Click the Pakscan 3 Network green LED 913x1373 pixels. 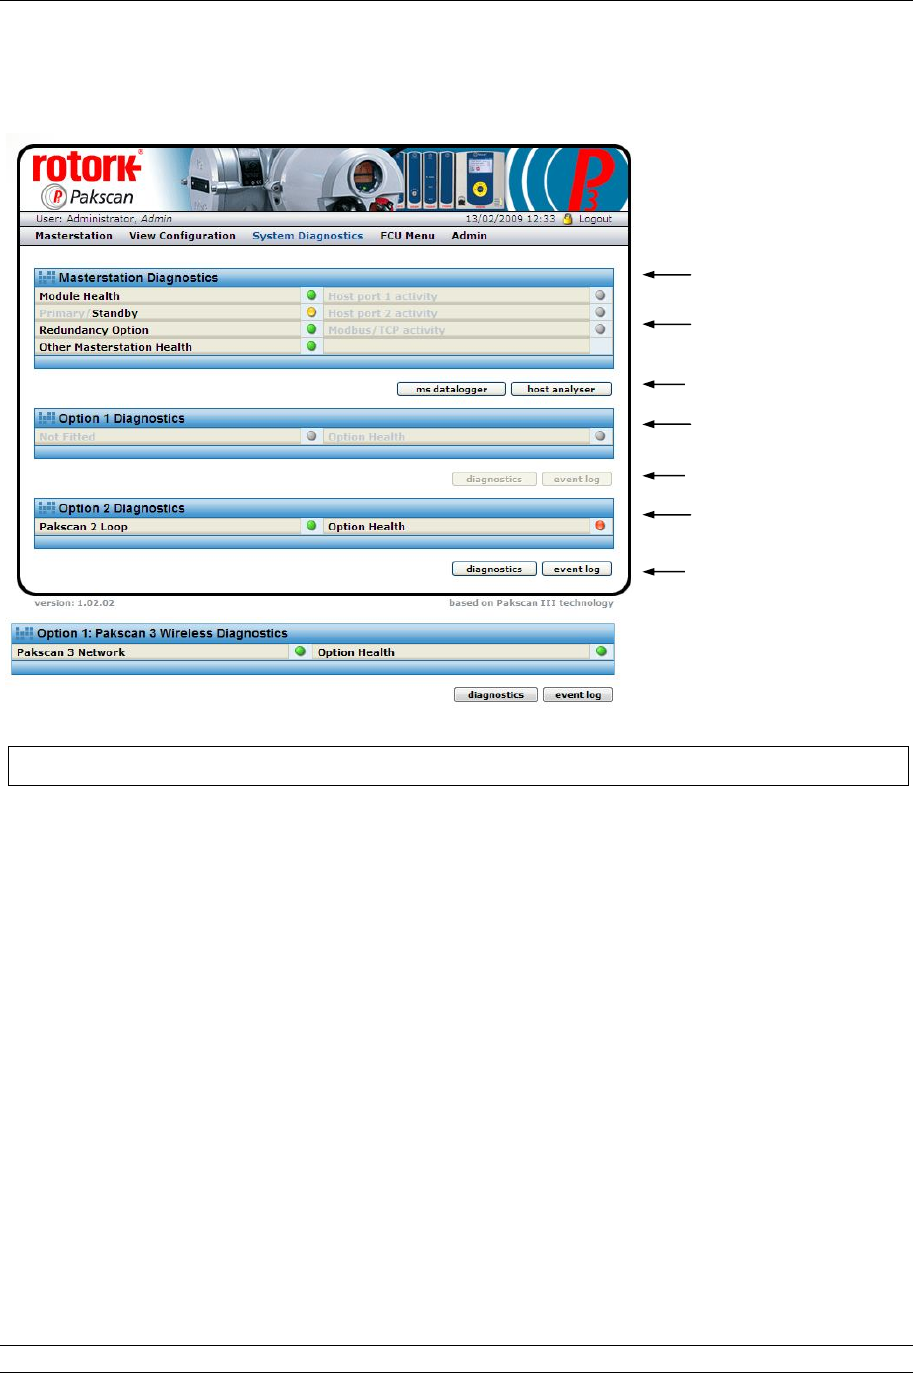coord(300,651)
